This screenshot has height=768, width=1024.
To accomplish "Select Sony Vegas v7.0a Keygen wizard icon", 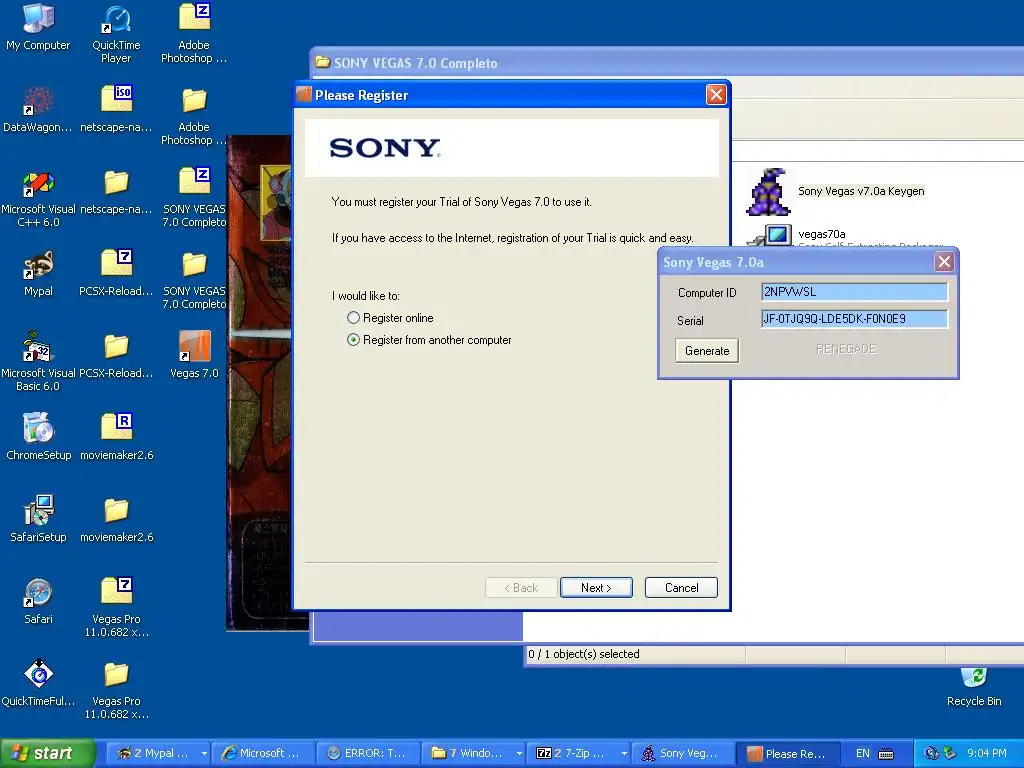I will tap(768, 191).
